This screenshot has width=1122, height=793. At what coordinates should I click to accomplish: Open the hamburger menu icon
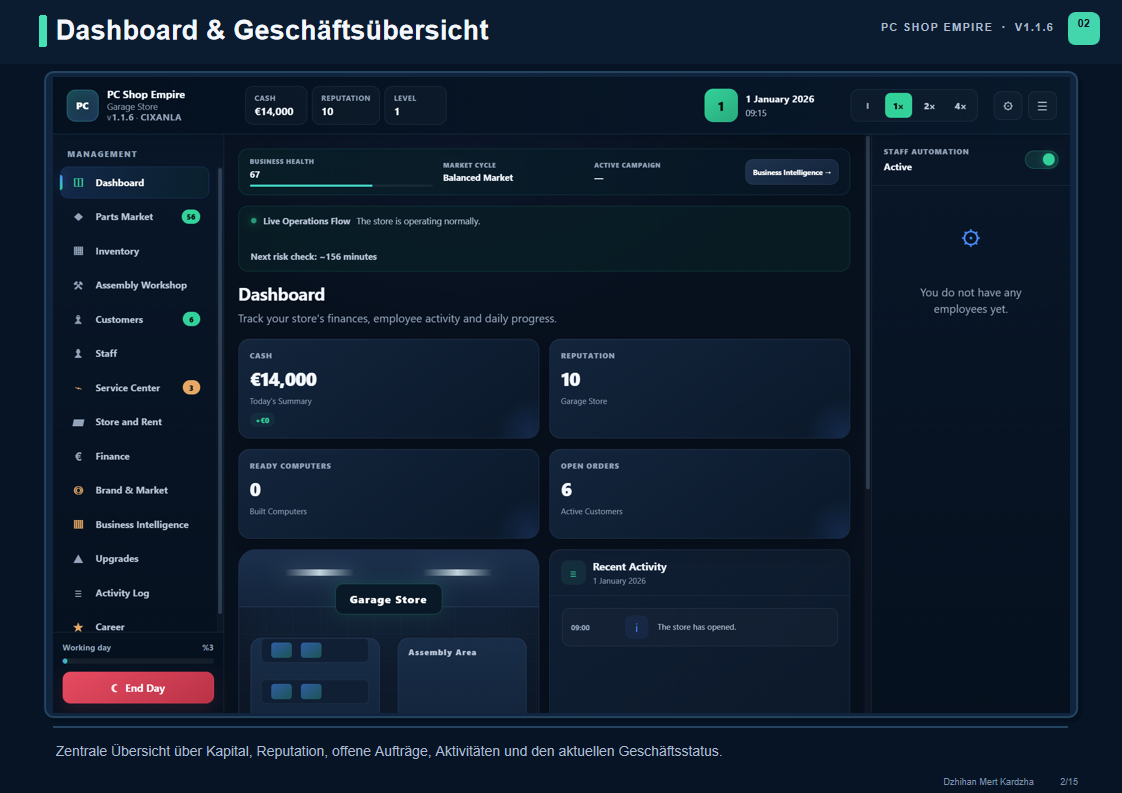click(1042, 106)
